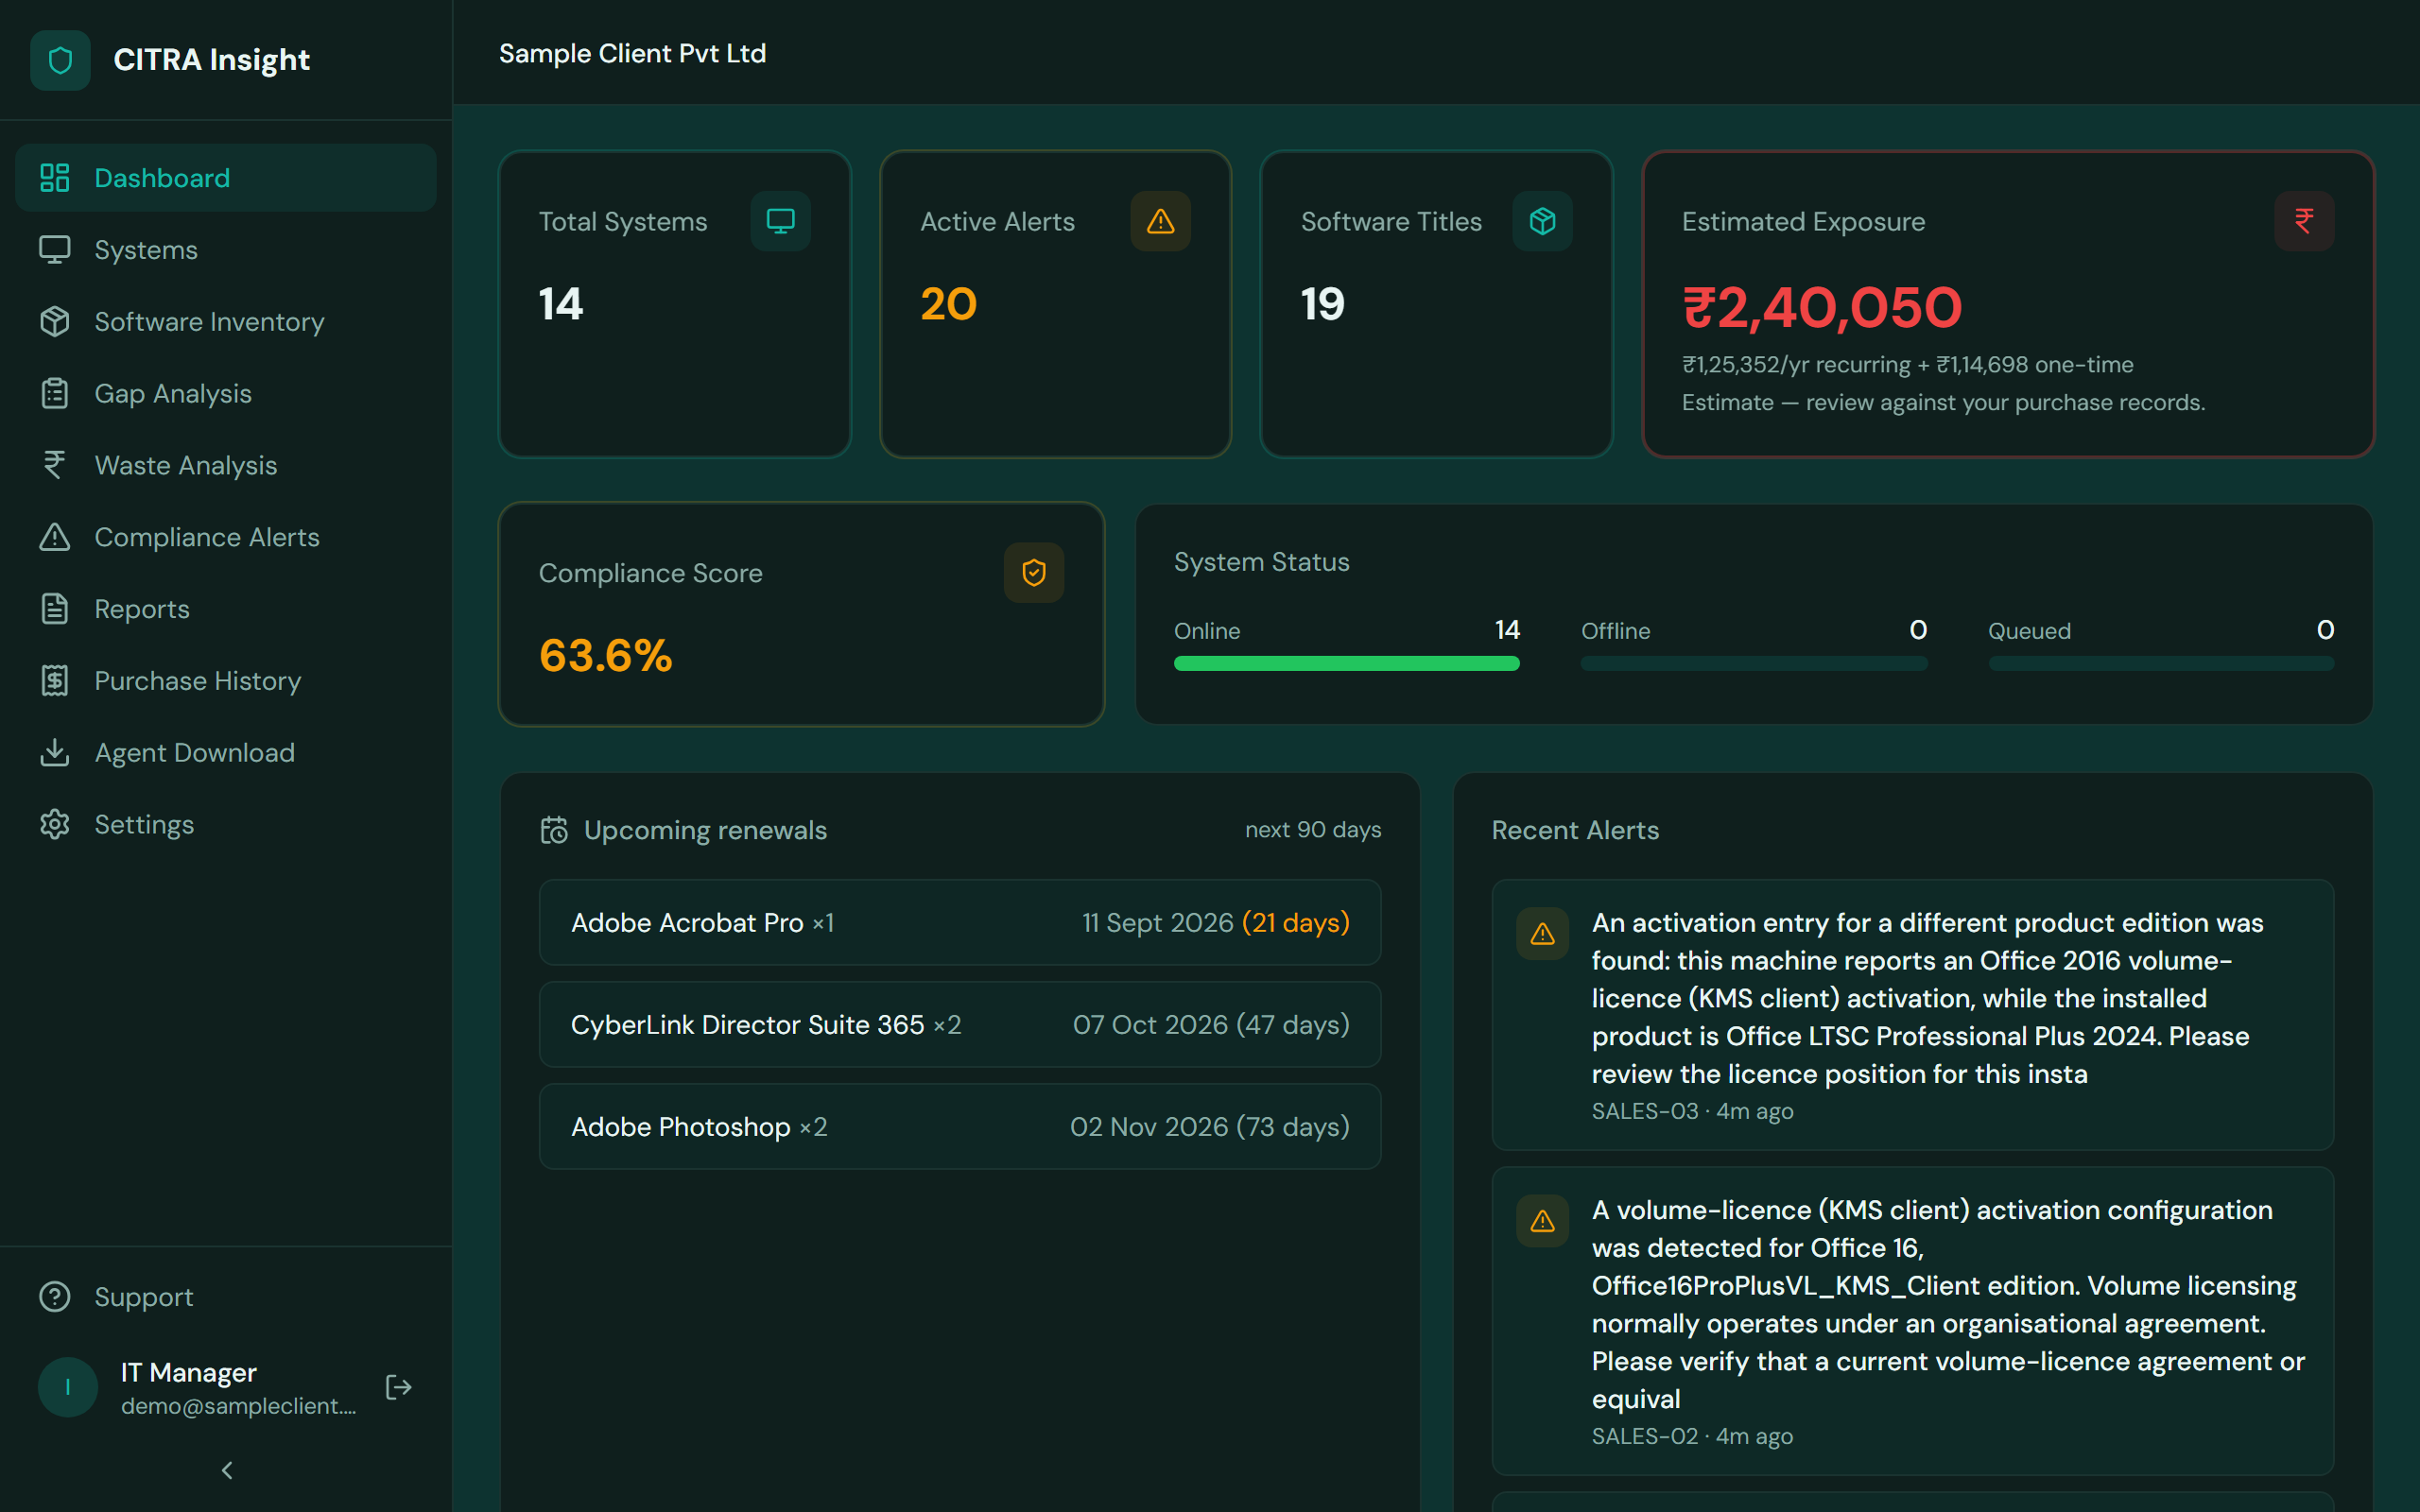Open the Estimated Exposure card

pos(2009,304)
